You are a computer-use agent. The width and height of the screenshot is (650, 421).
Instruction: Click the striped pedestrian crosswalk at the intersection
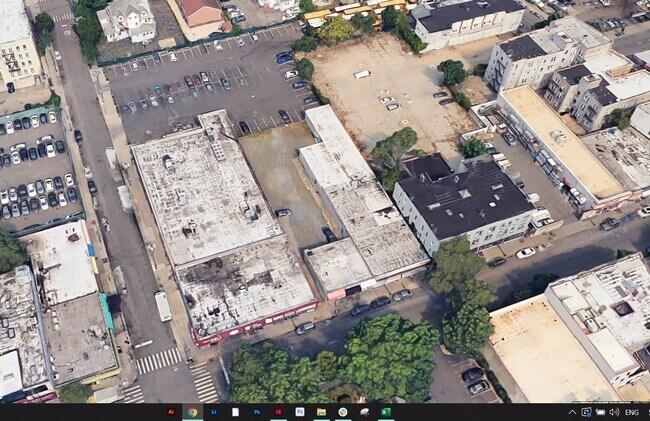coord(158,360)
